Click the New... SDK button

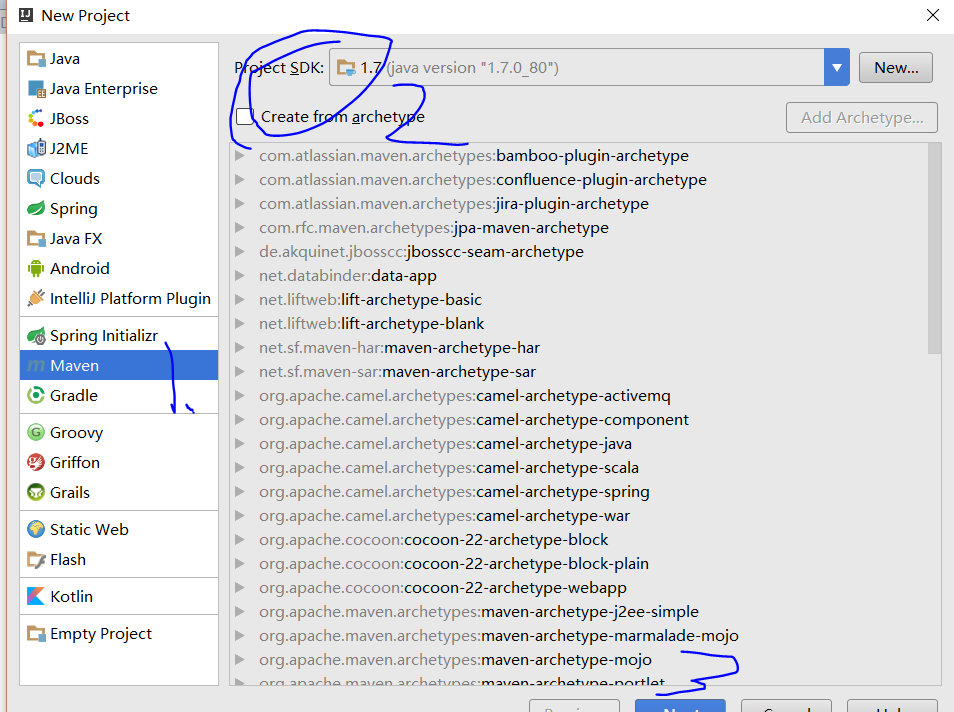[x=896, y=68]
